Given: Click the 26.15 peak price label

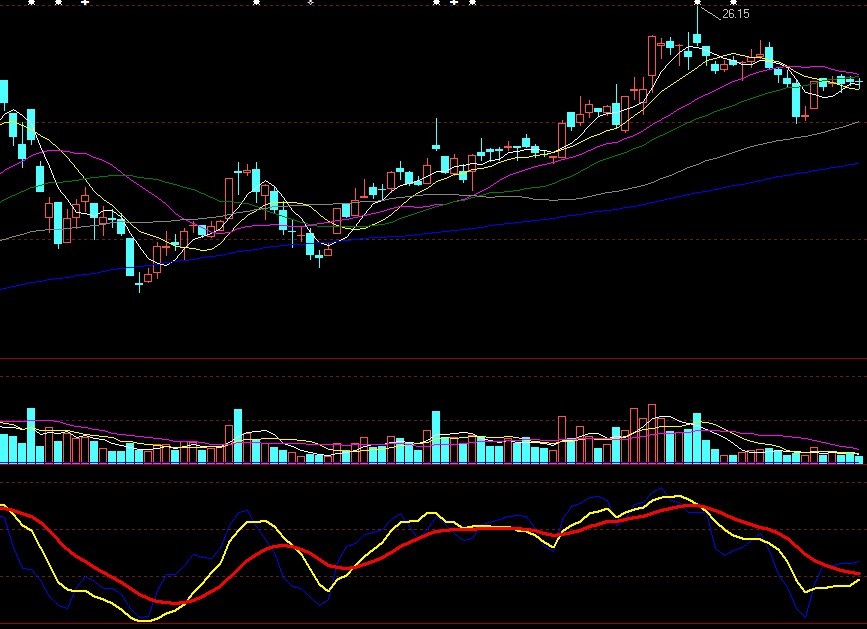Looking at the screenshot, I should tap(736, 14).
